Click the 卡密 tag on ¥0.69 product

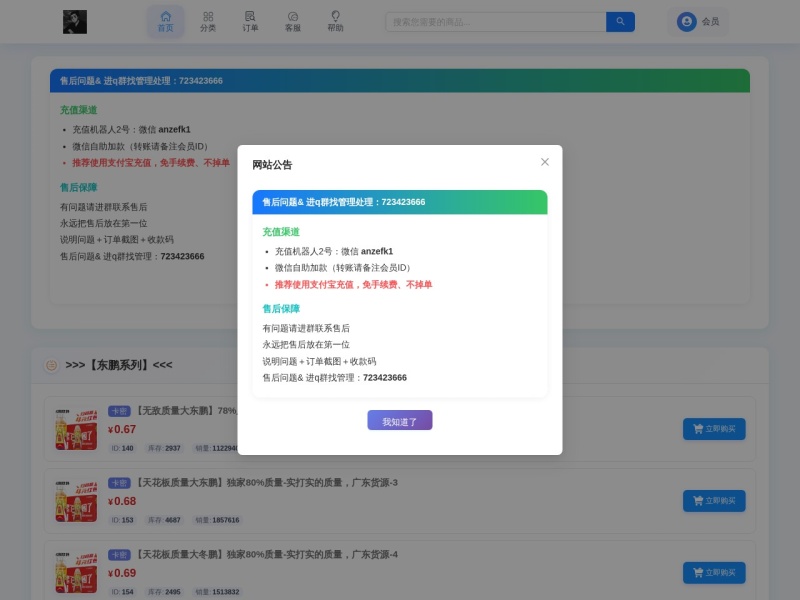pos(119,555)
